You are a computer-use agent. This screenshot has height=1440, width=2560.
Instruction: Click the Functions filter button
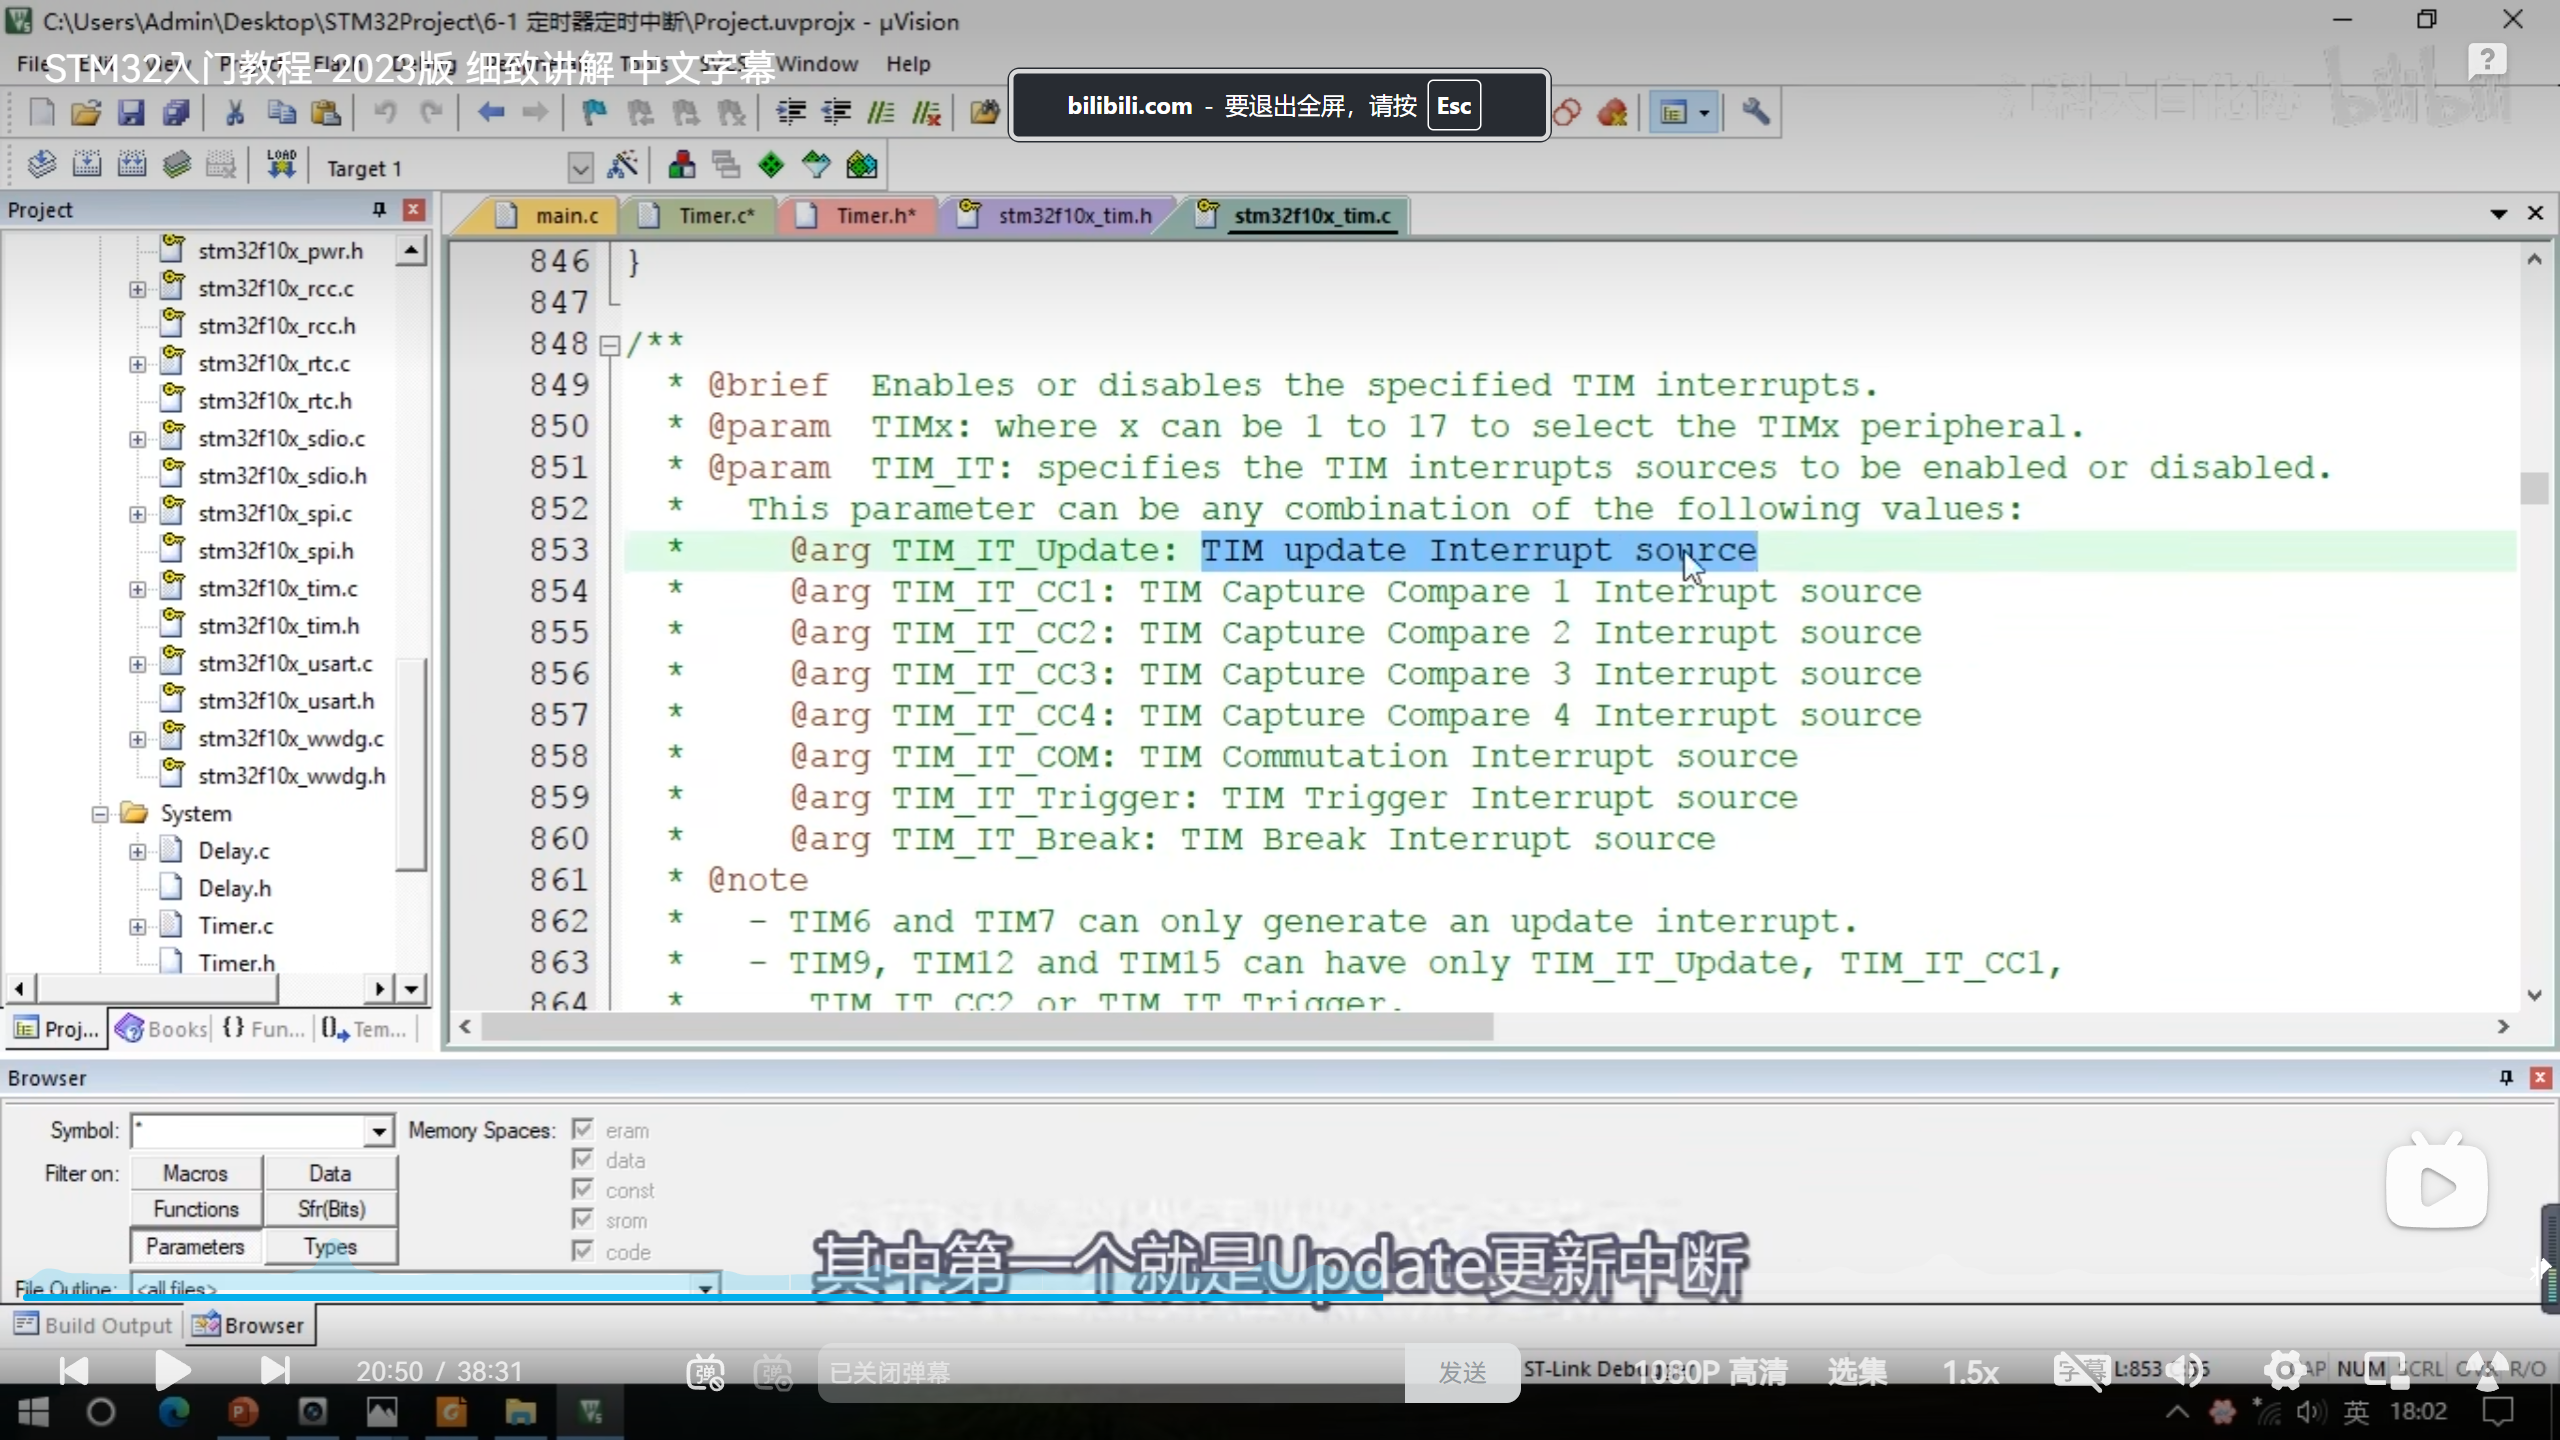pyautogui.click(x=196, y=1209)
